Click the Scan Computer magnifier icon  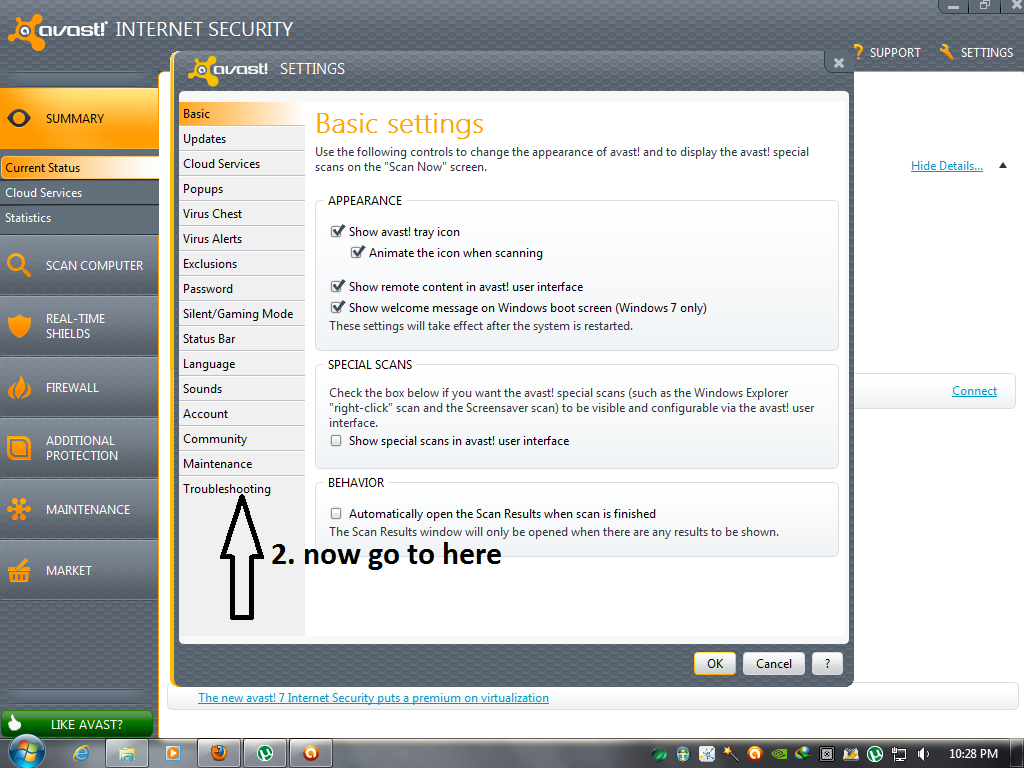[x=19, y=265]
